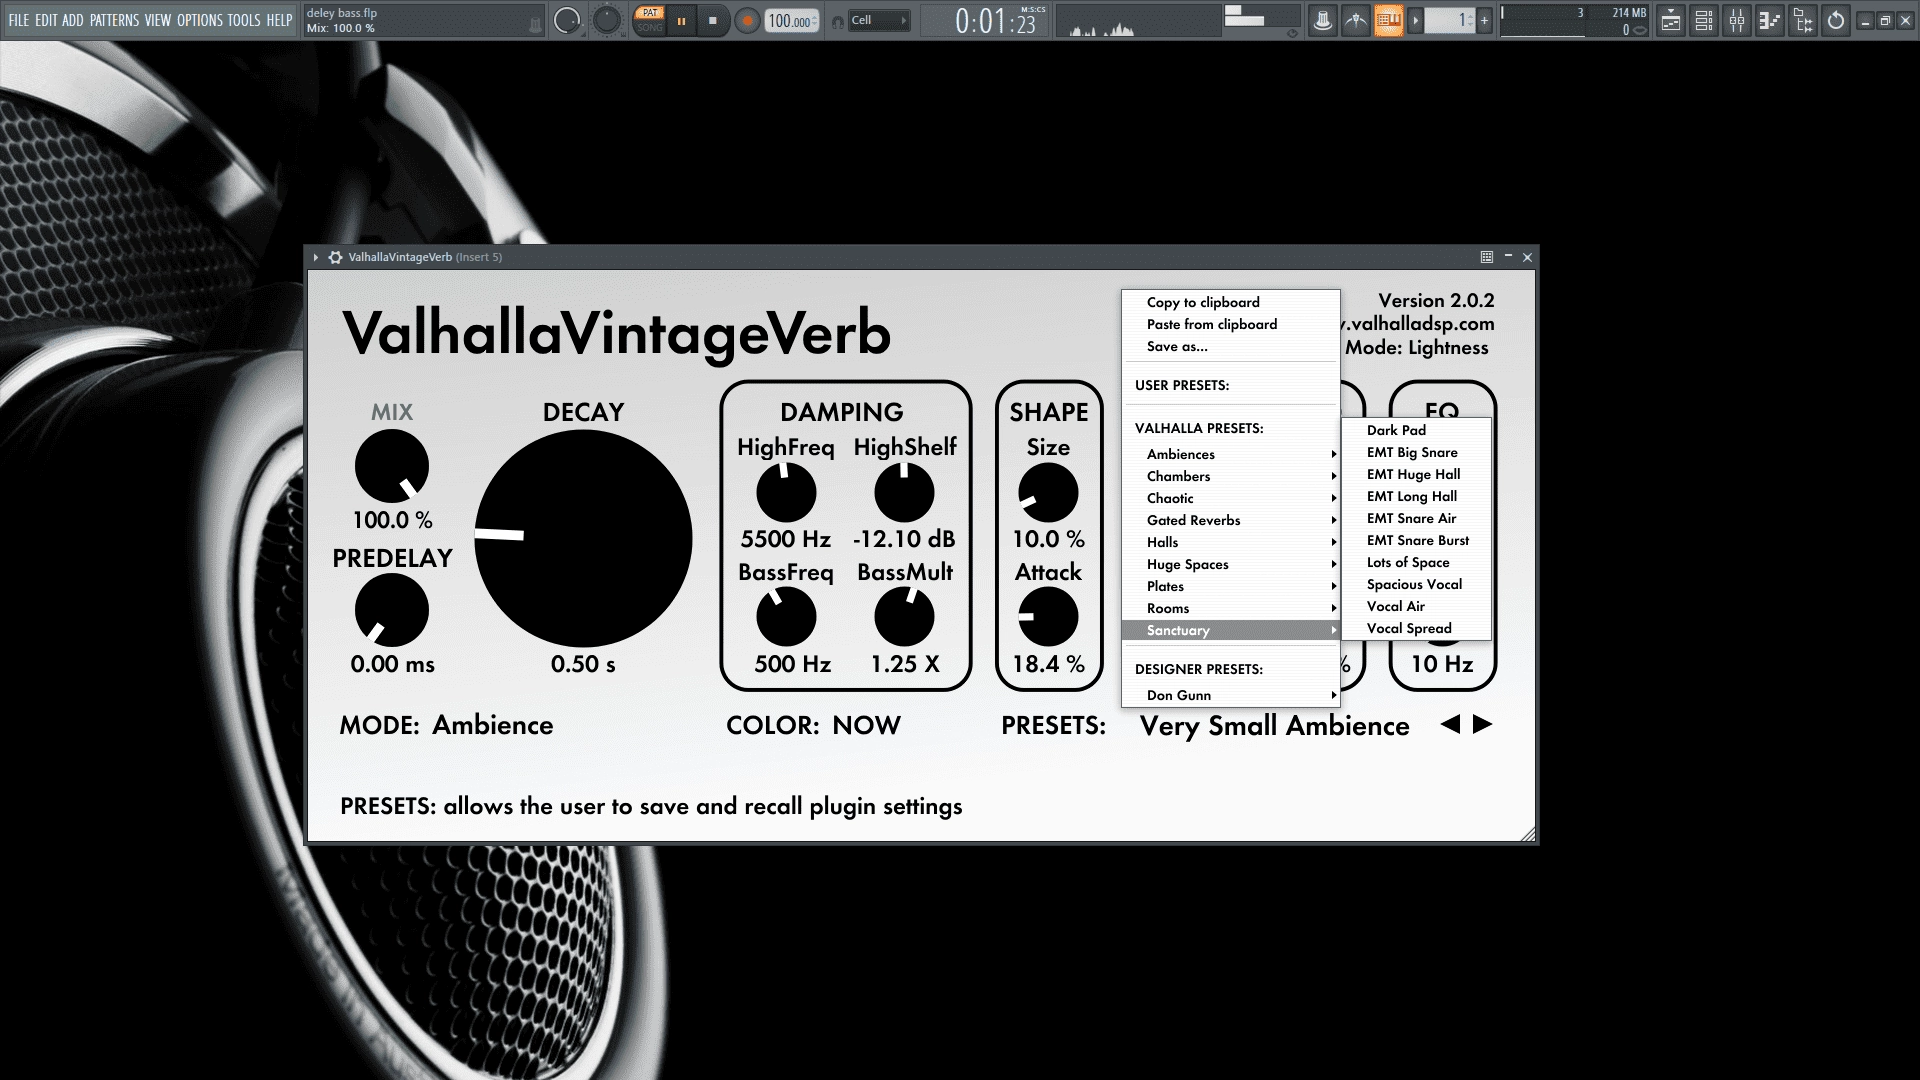Expand the Chambers preset submenu

(1230, 476)
